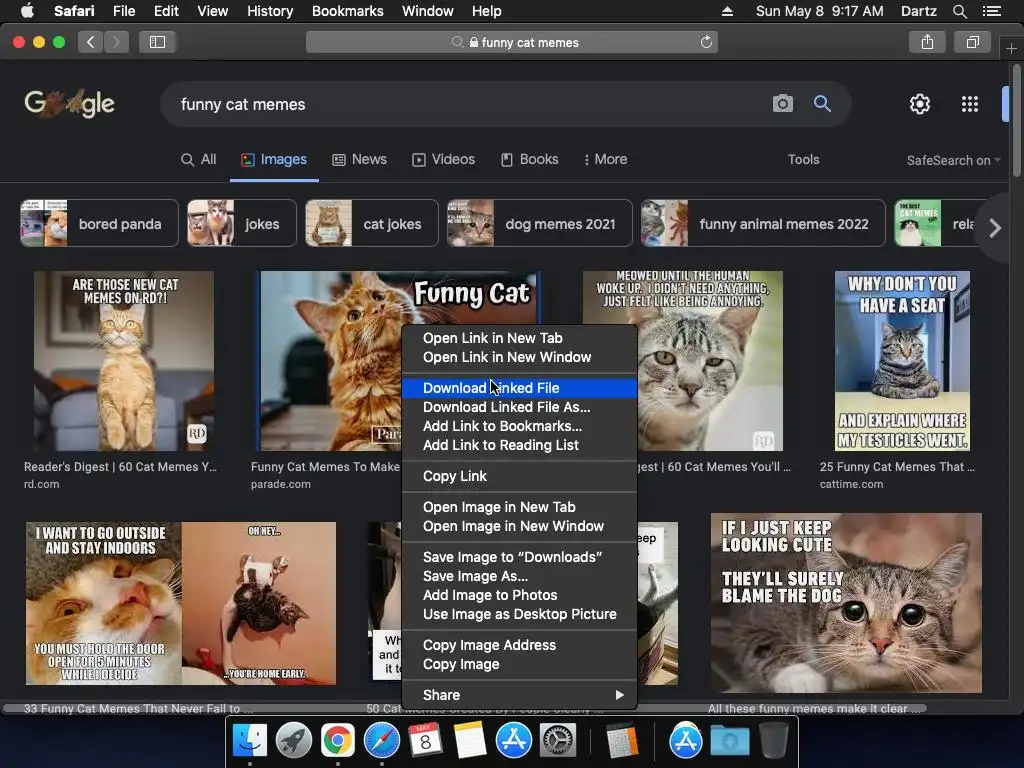Search by image with the camera icon
1024x768 pixels.
(782, 104)
